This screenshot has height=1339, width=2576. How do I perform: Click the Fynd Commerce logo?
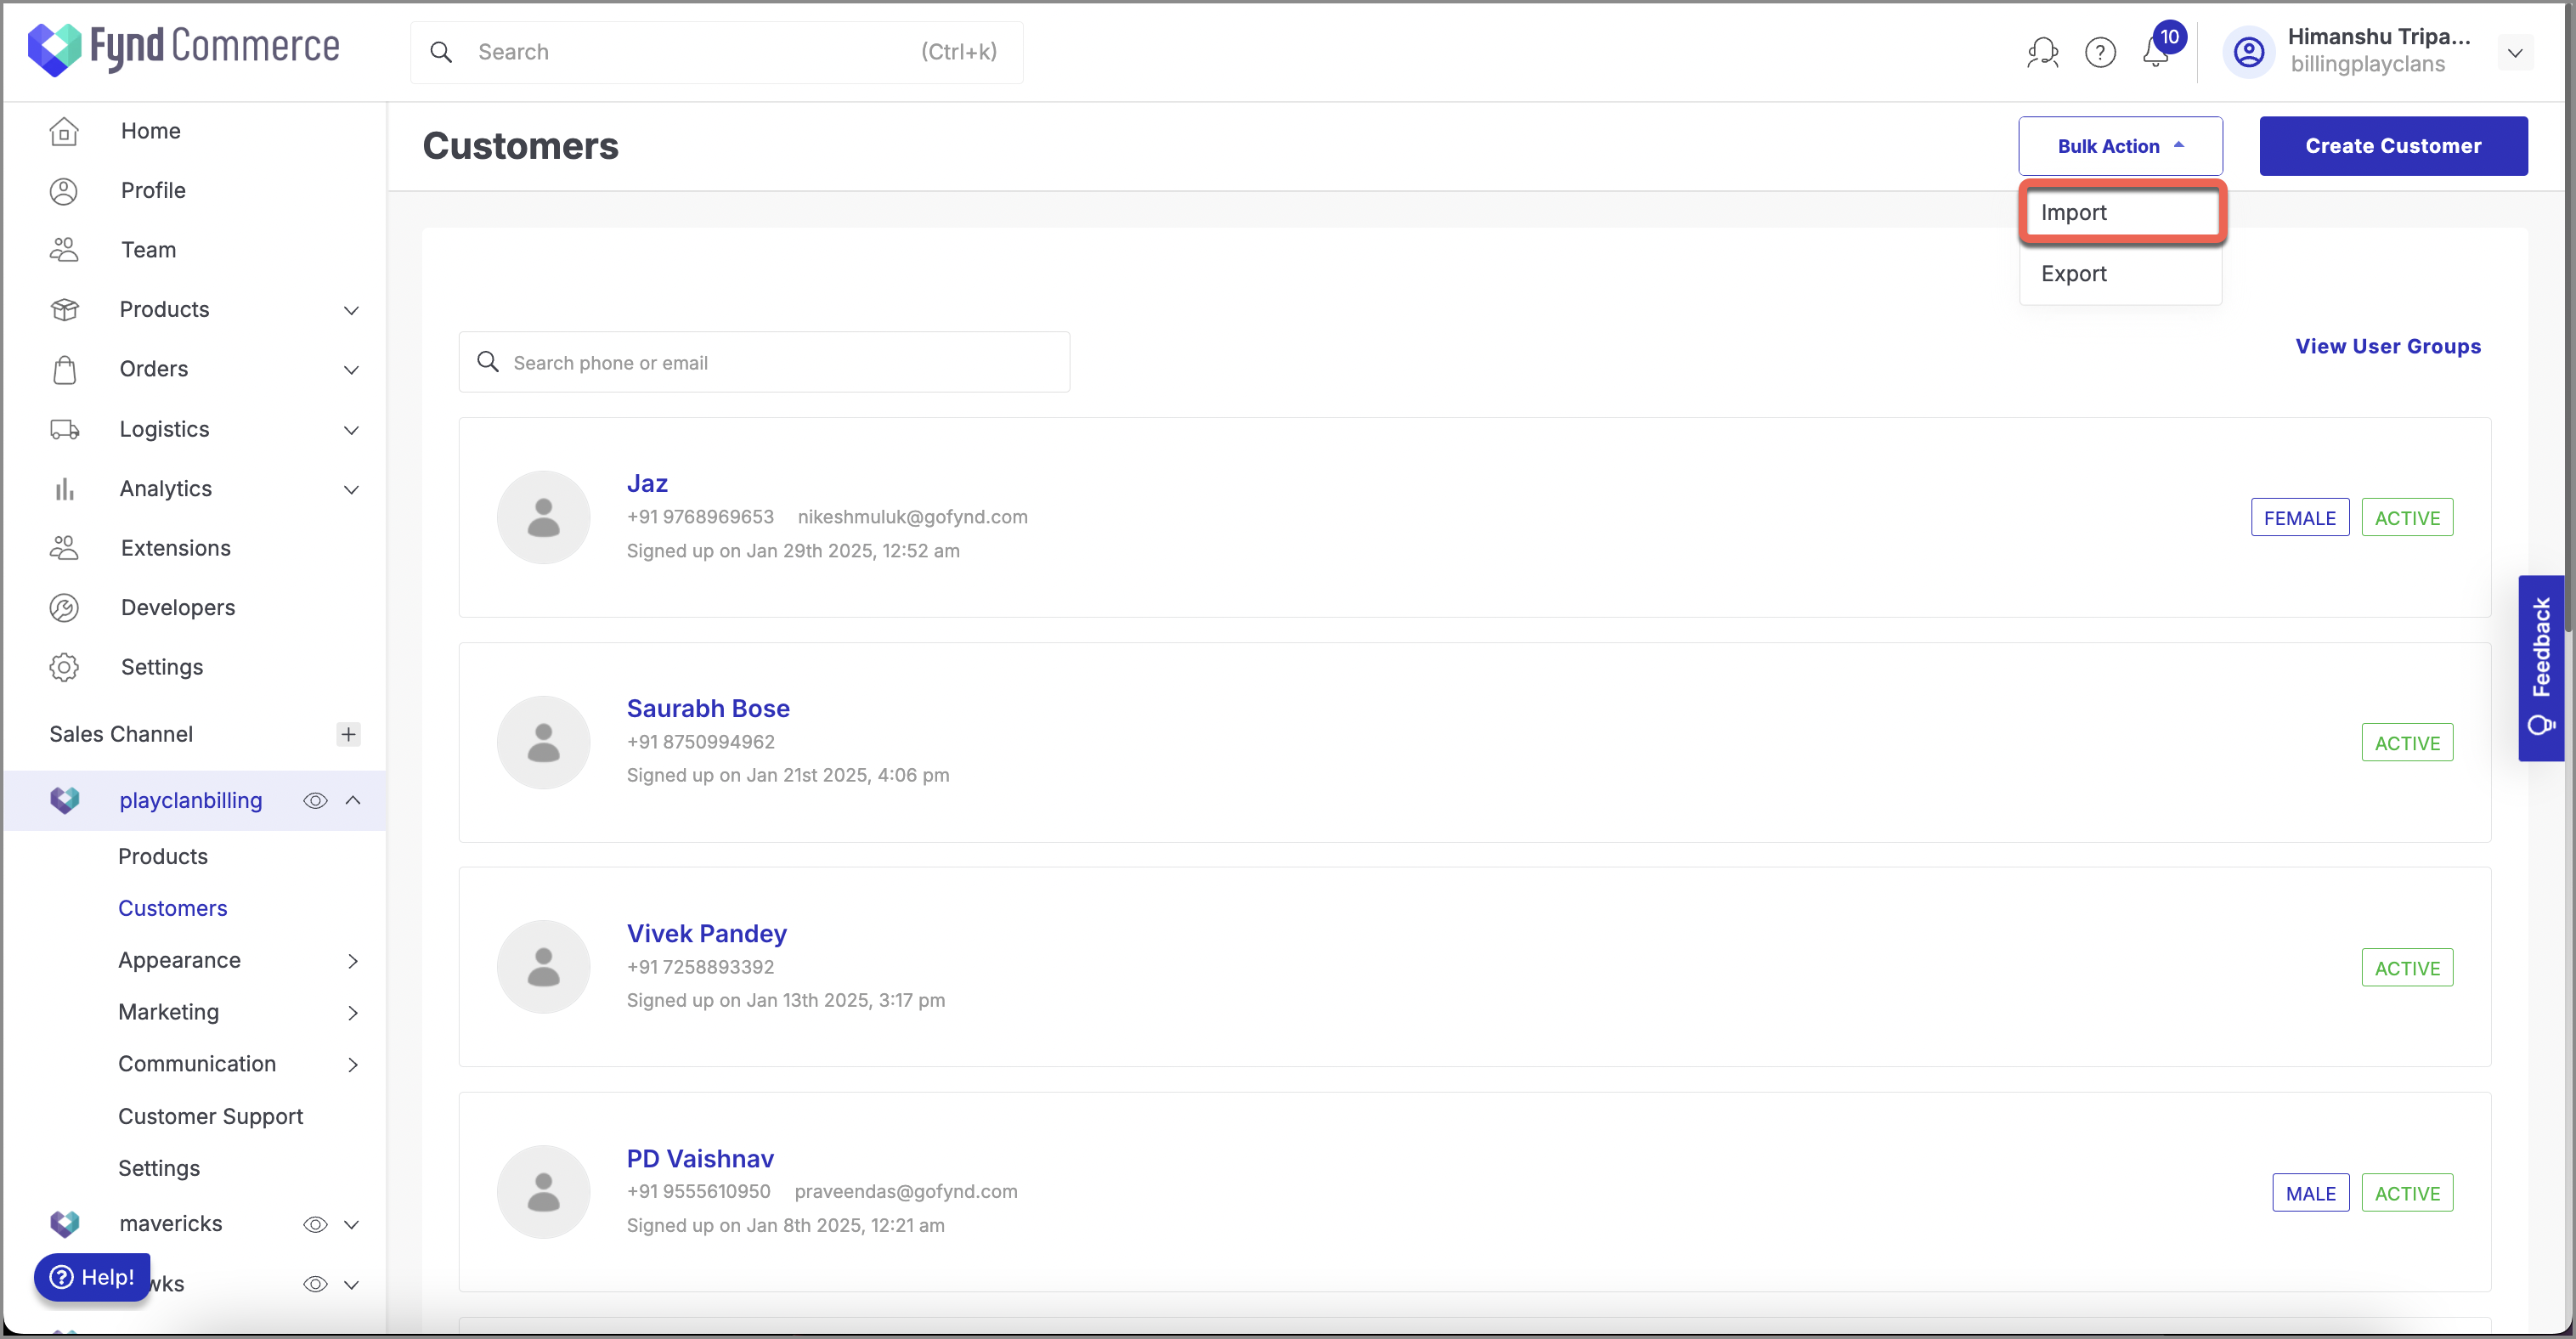point(183,49)
